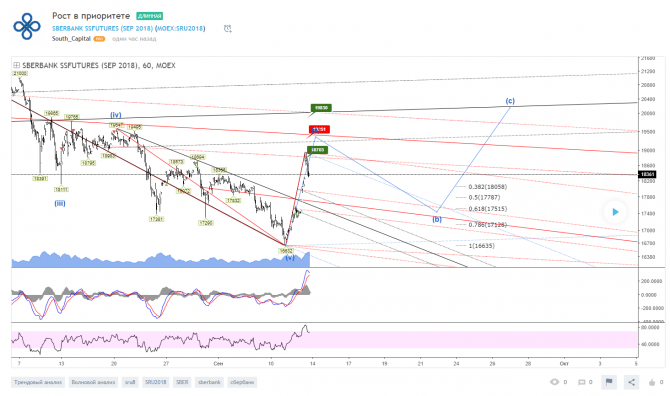Click the Окт date label on time axis
The image size is (670, 396).
(564, 364)
